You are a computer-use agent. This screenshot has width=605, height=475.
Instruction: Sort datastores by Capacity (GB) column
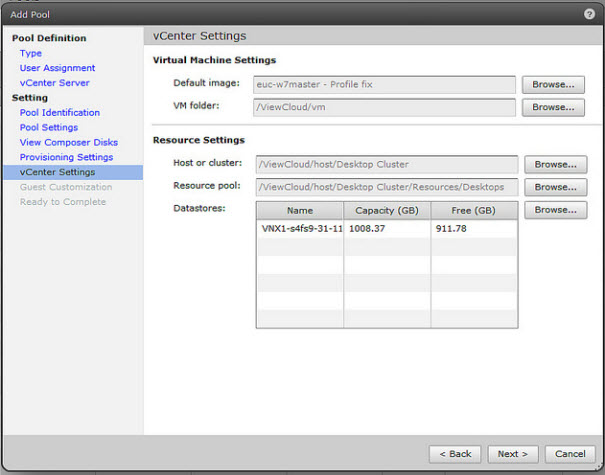387,211
